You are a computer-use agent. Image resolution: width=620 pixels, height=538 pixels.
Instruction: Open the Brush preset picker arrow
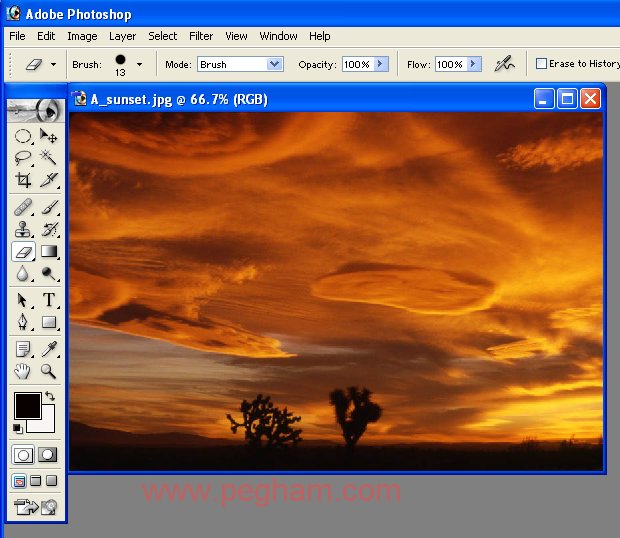tap(139, 64)
